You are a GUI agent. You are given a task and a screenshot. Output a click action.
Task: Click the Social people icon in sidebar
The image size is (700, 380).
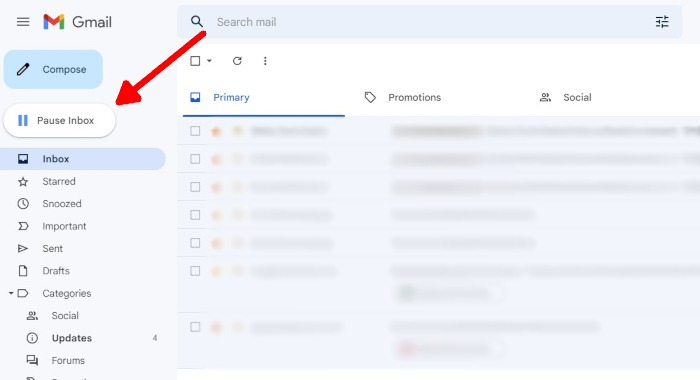pyautogui.click(x=32, y=316)
